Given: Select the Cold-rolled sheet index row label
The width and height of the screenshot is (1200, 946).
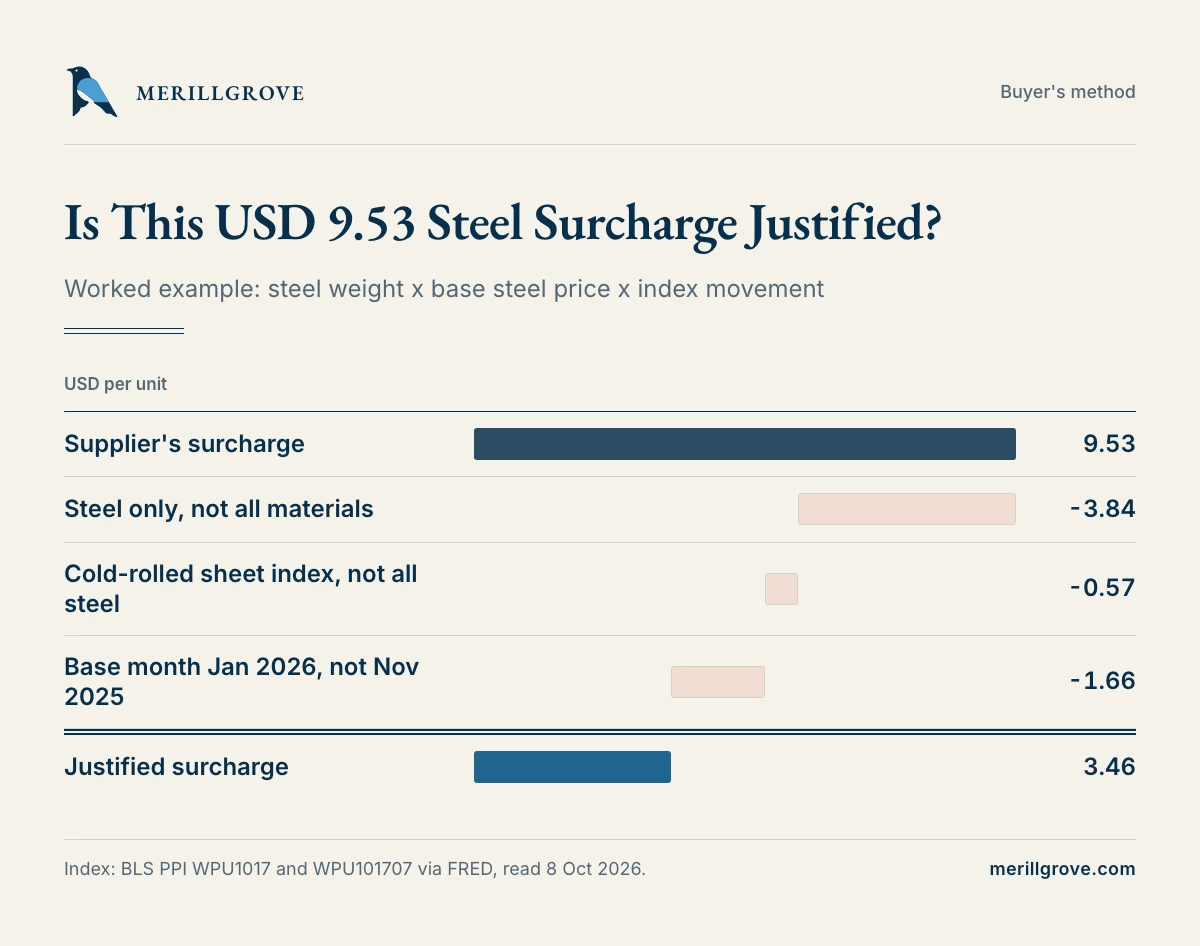Looking at the screenshot, I should (x=241, y=589).
